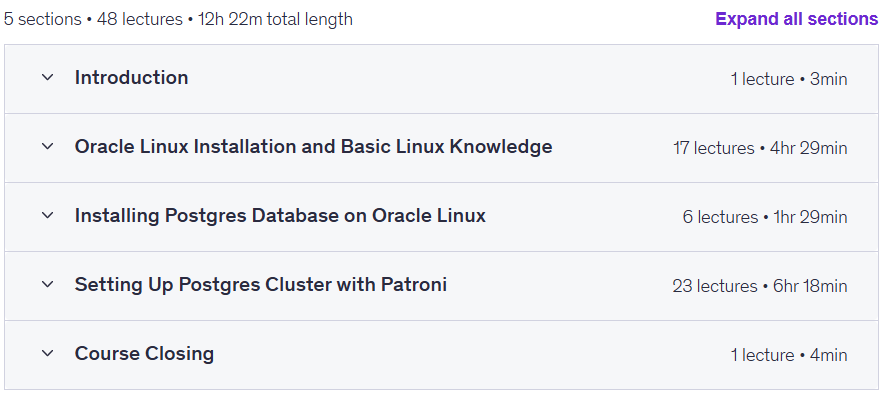Image resolution: width=883 pixels, height=395 pixels.
Task: Click the '1 lecture • 3min' text
Action: (789, 79)
